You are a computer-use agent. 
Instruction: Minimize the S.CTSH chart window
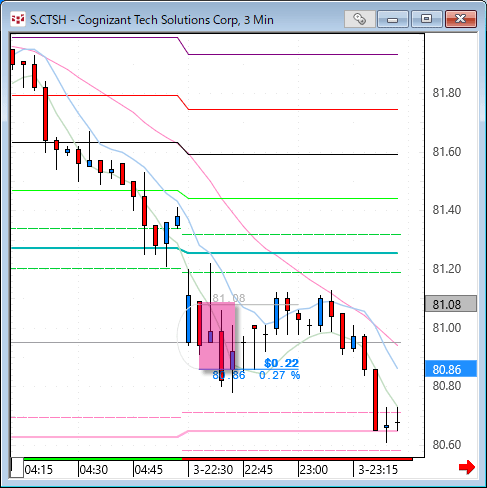(x=393, y=19)
